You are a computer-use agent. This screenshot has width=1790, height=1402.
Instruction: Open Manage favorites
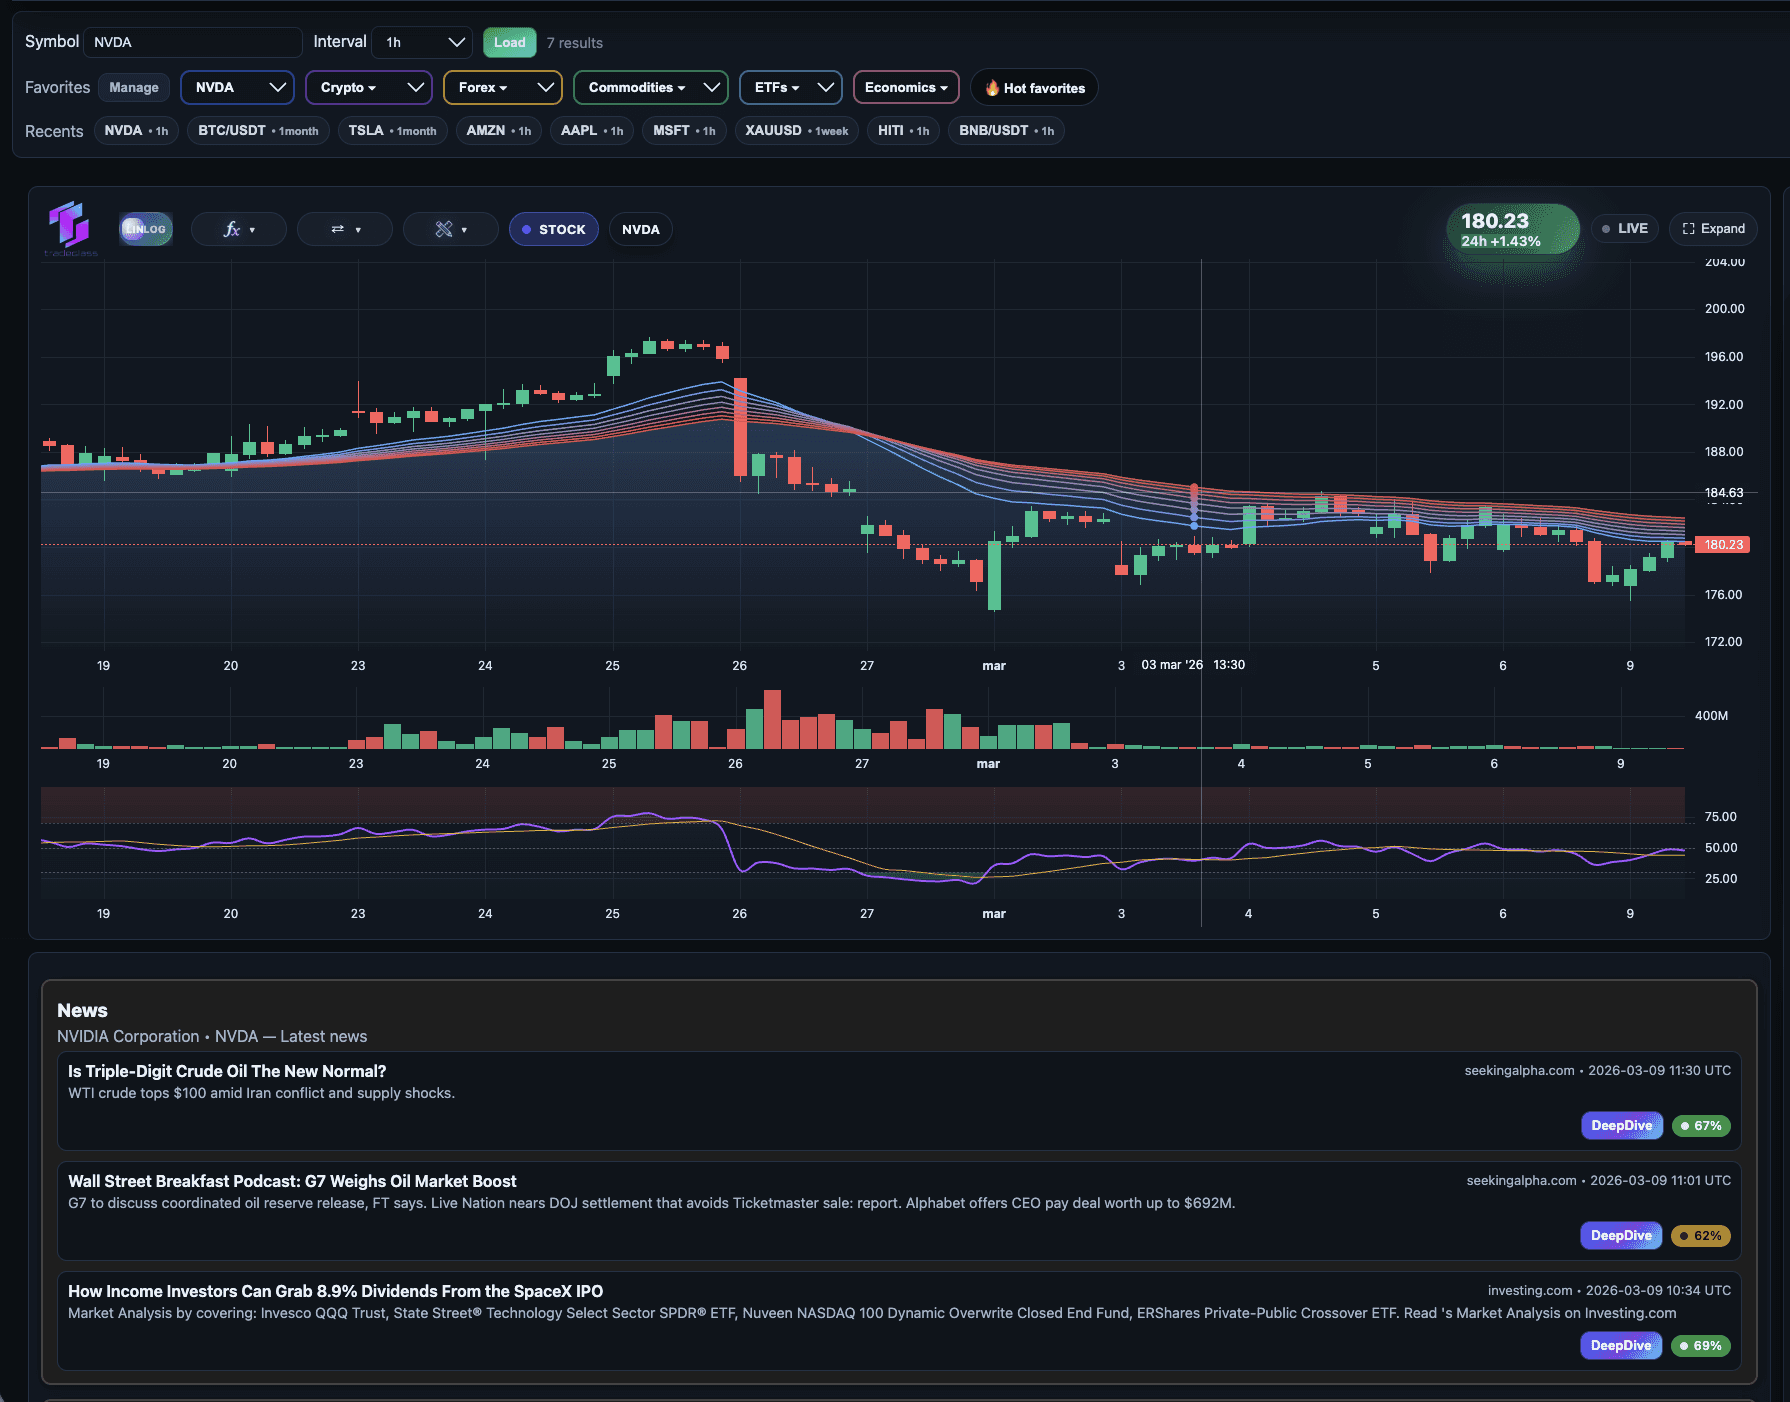point(134,87)
